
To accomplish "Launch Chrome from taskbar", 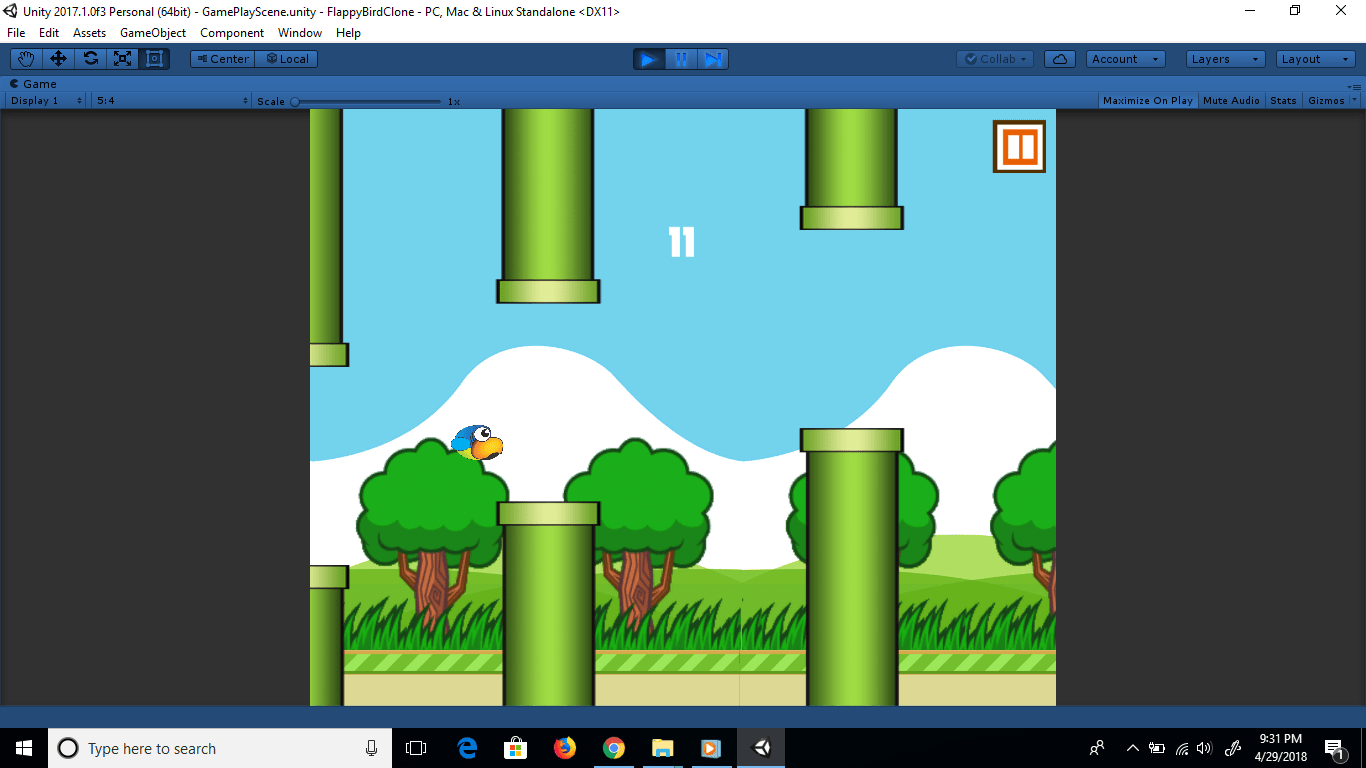I will (x=613, y=748).
